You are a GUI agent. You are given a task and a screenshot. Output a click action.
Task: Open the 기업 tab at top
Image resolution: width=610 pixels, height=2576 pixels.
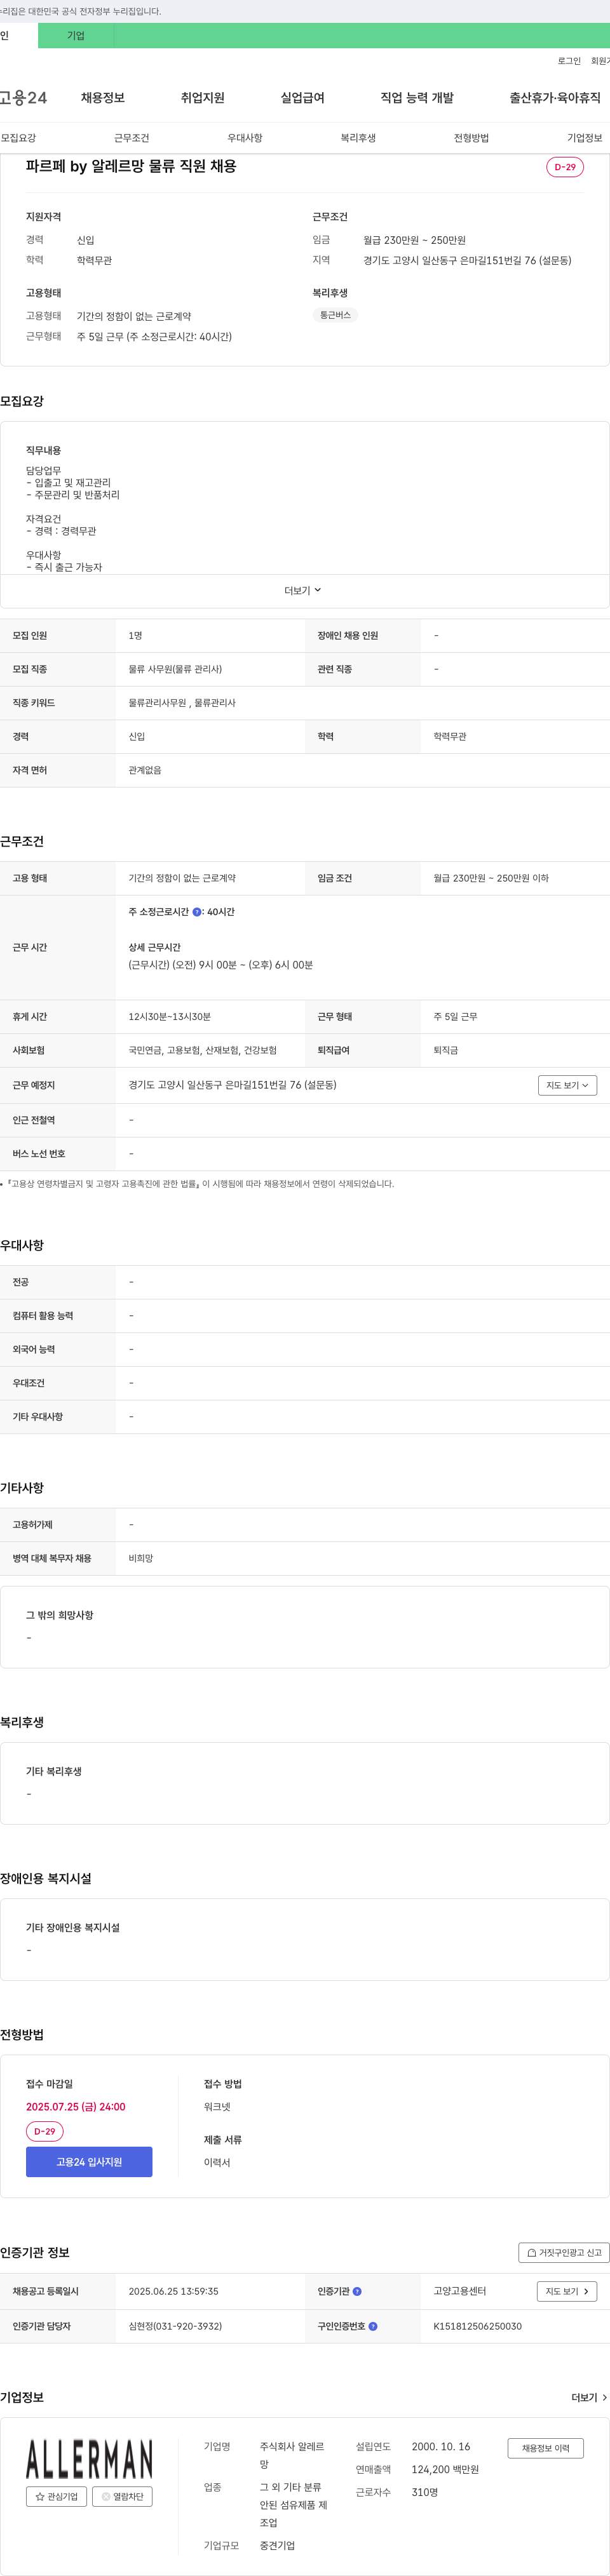(x=76, y=35)
